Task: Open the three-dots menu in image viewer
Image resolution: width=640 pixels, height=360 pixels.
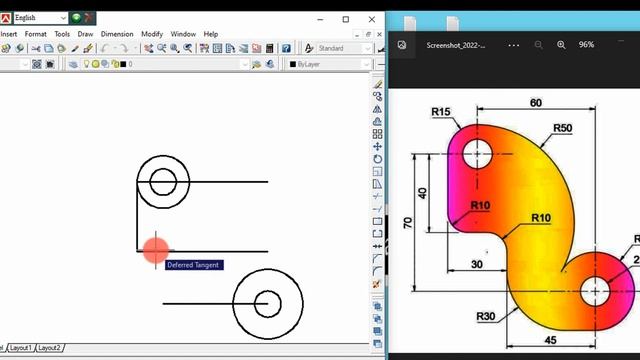Action: [x=513, y=45]
